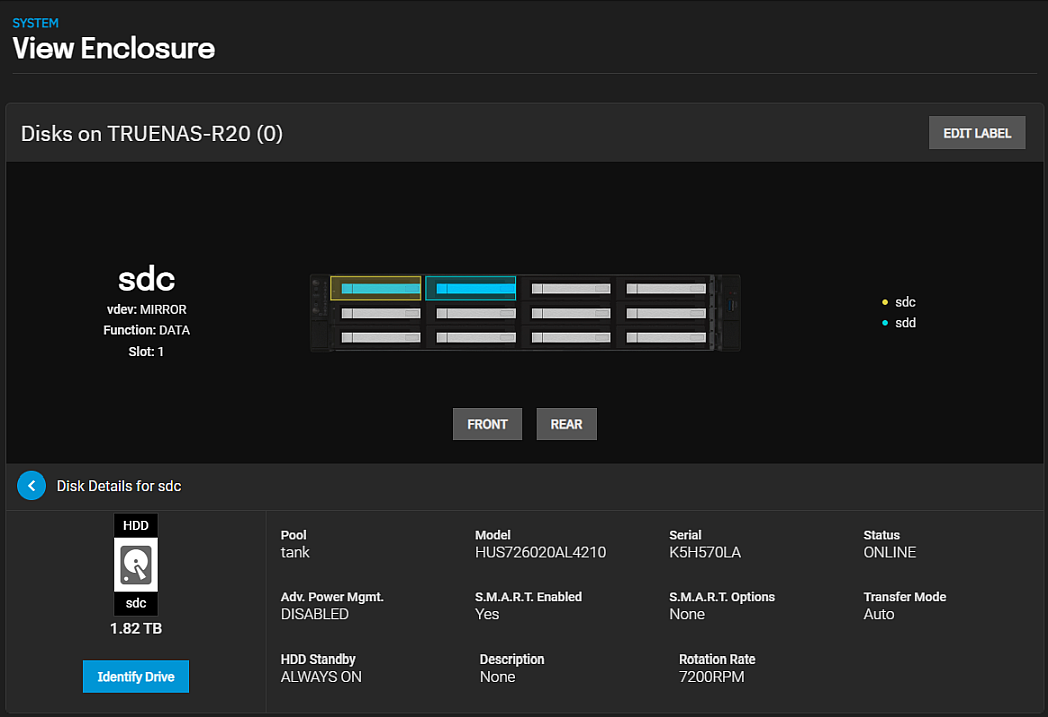Click the sdd entry in the legend
The height and width of the screenshot is (717, 1048).
(x=906, y=323)
